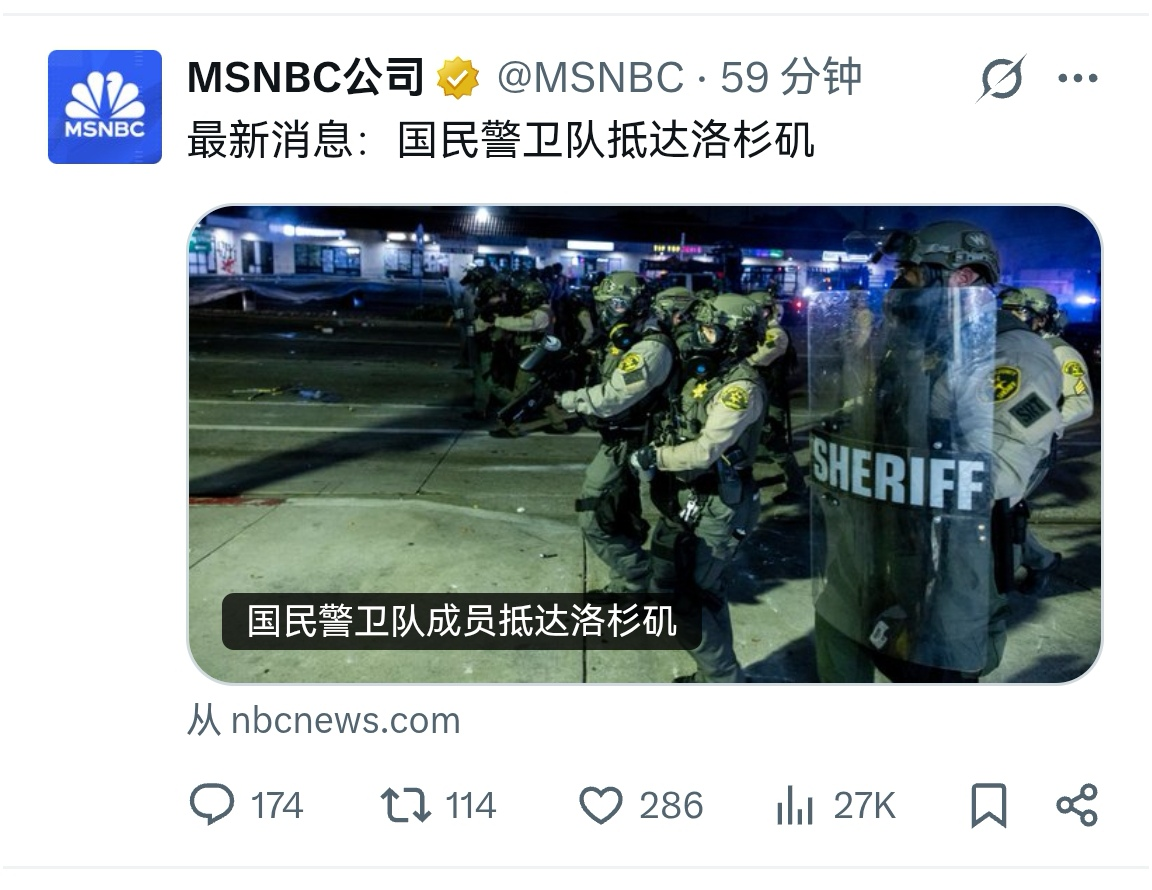This screenshot has height=890, width=1152.
Task: Click the 国民警卫队成员抵达洛杉矶 caption overlay
Action: coord(461,621)
